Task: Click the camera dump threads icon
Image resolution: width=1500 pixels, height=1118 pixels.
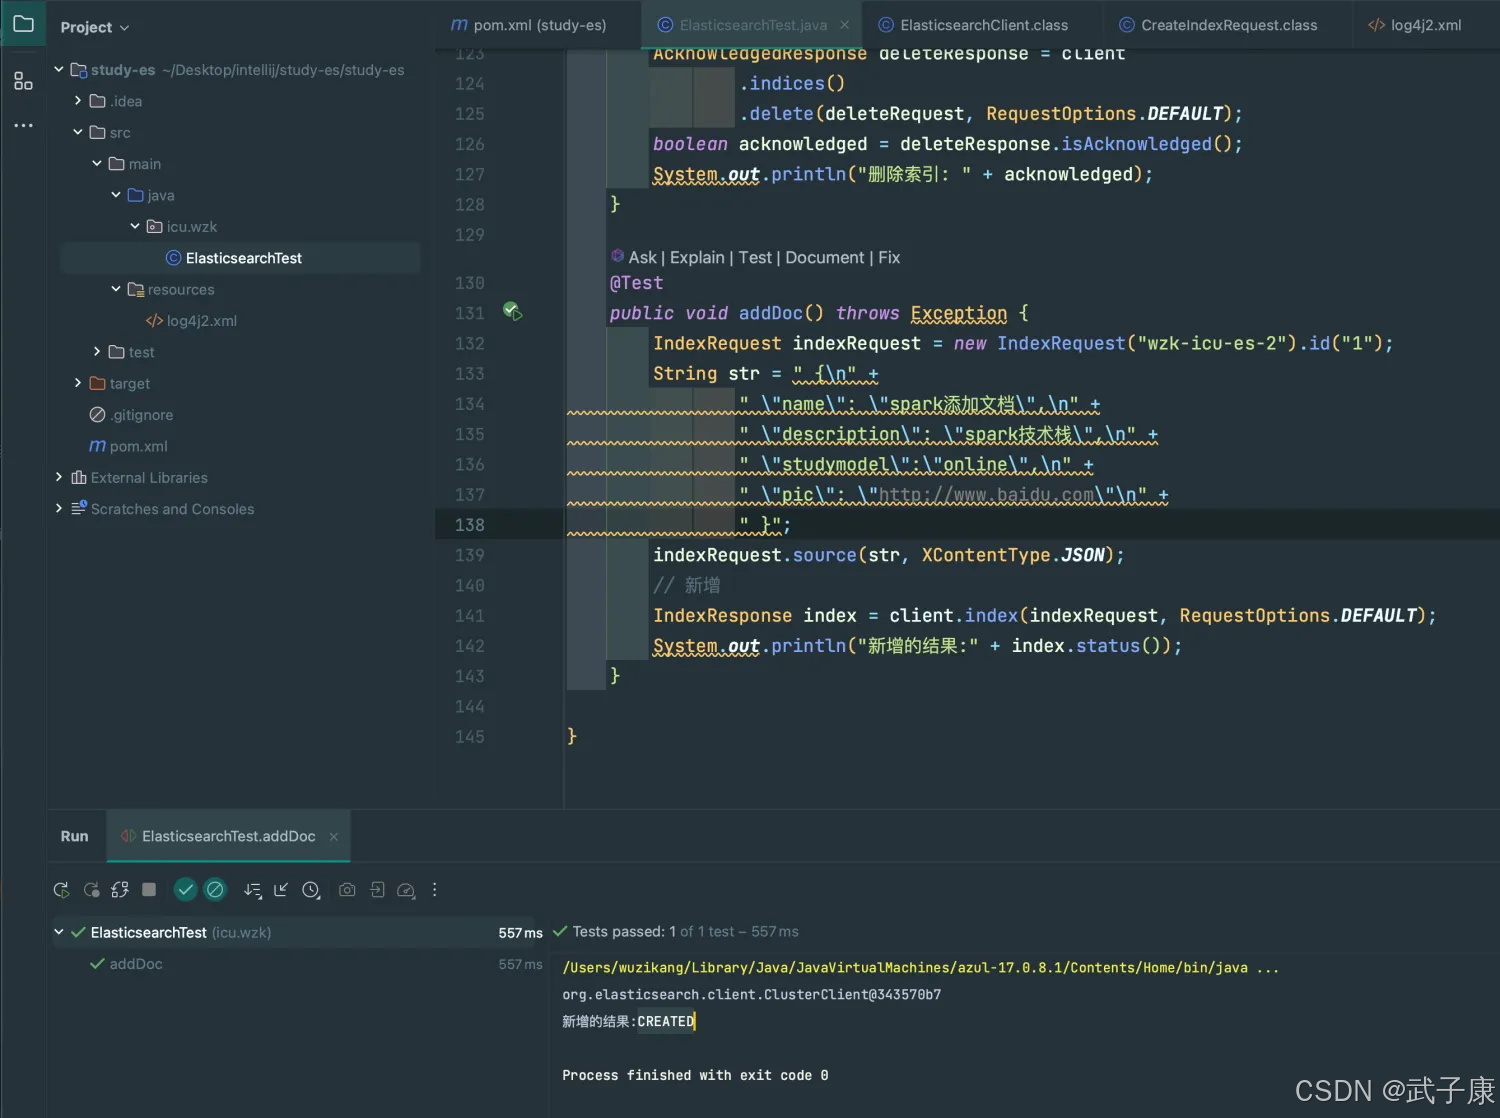Action: point(347,890)
